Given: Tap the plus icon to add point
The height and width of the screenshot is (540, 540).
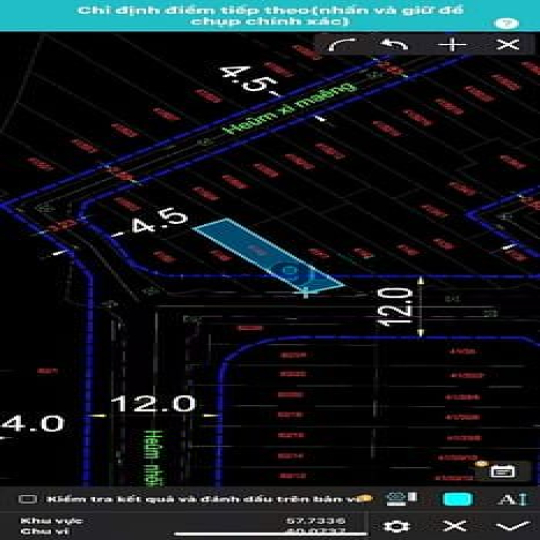Looking at the screenshot, I should click(x=451, y=45).
